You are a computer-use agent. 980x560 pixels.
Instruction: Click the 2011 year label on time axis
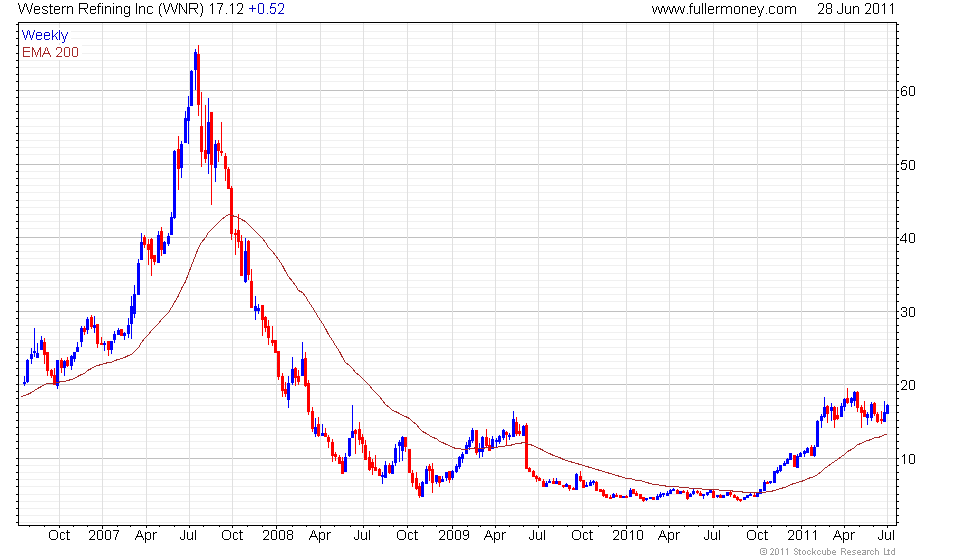pos(802,535)
